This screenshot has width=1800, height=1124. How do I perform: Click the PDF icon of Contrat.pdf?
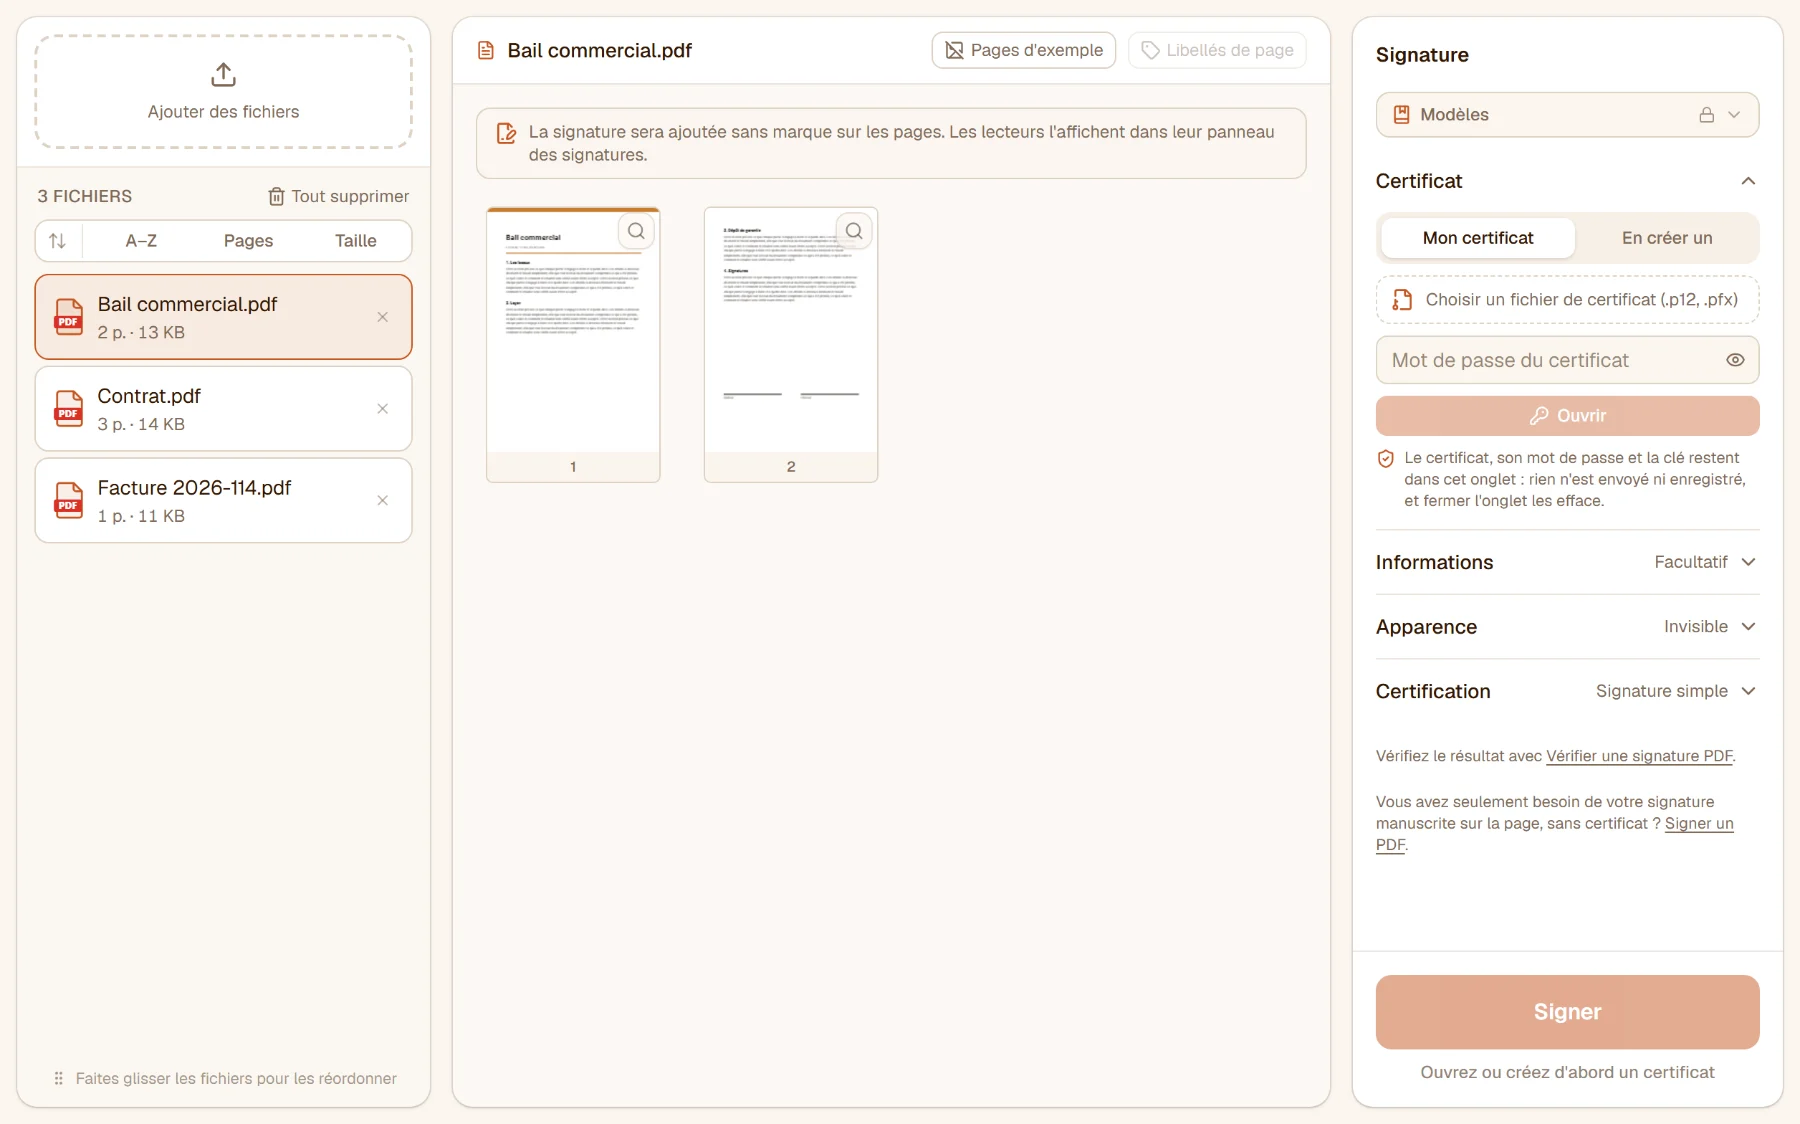68,409
